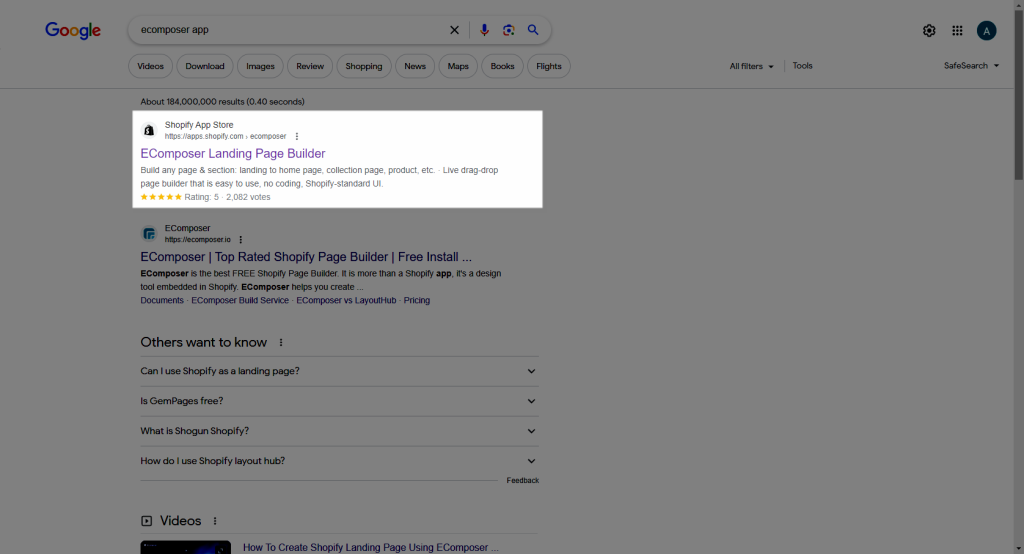Expand 'How do I use Shopify layout hub?'

click(340, 461)
